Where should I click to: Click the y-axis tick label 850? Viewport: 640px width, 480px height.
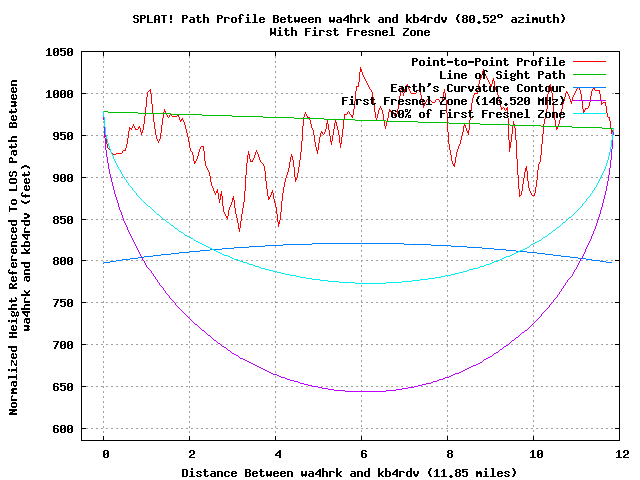[63, 220]
